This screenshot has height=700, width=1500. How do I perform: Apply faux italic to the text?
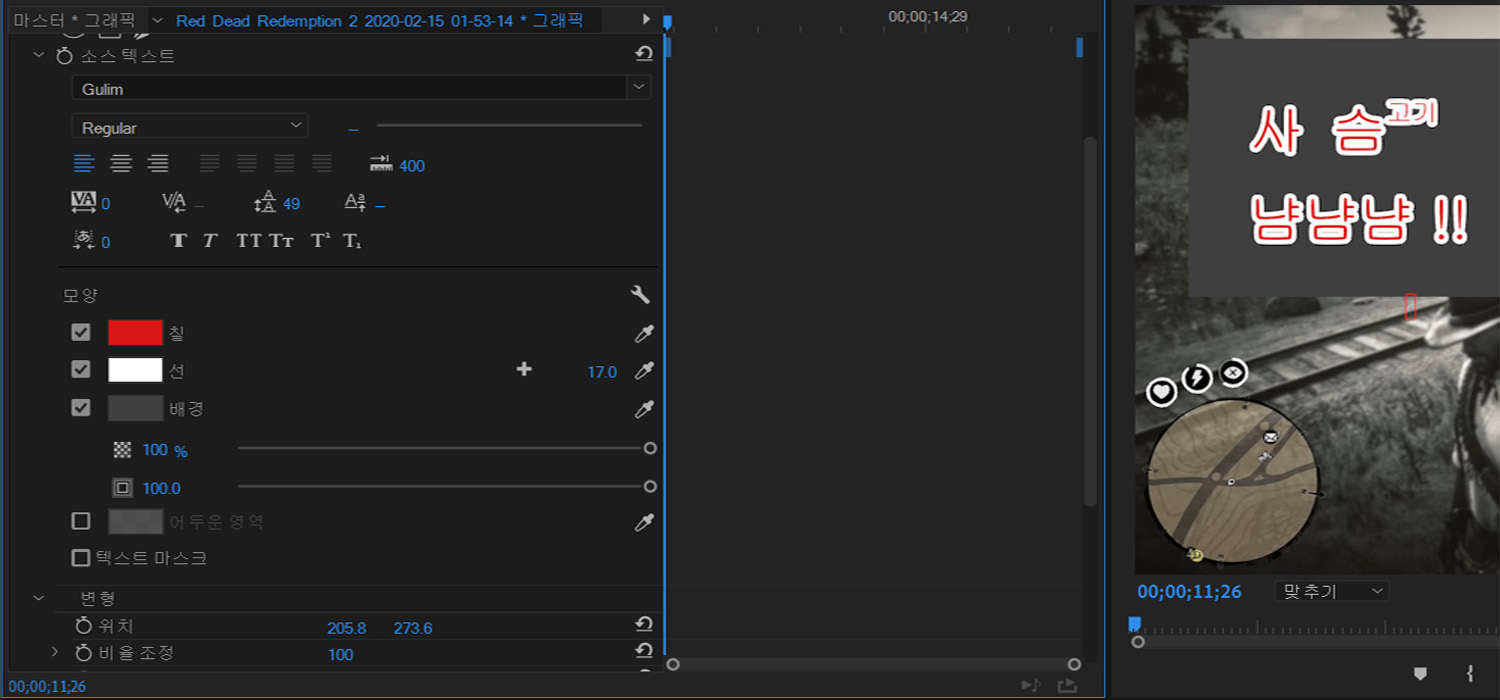tap(210, 241)
